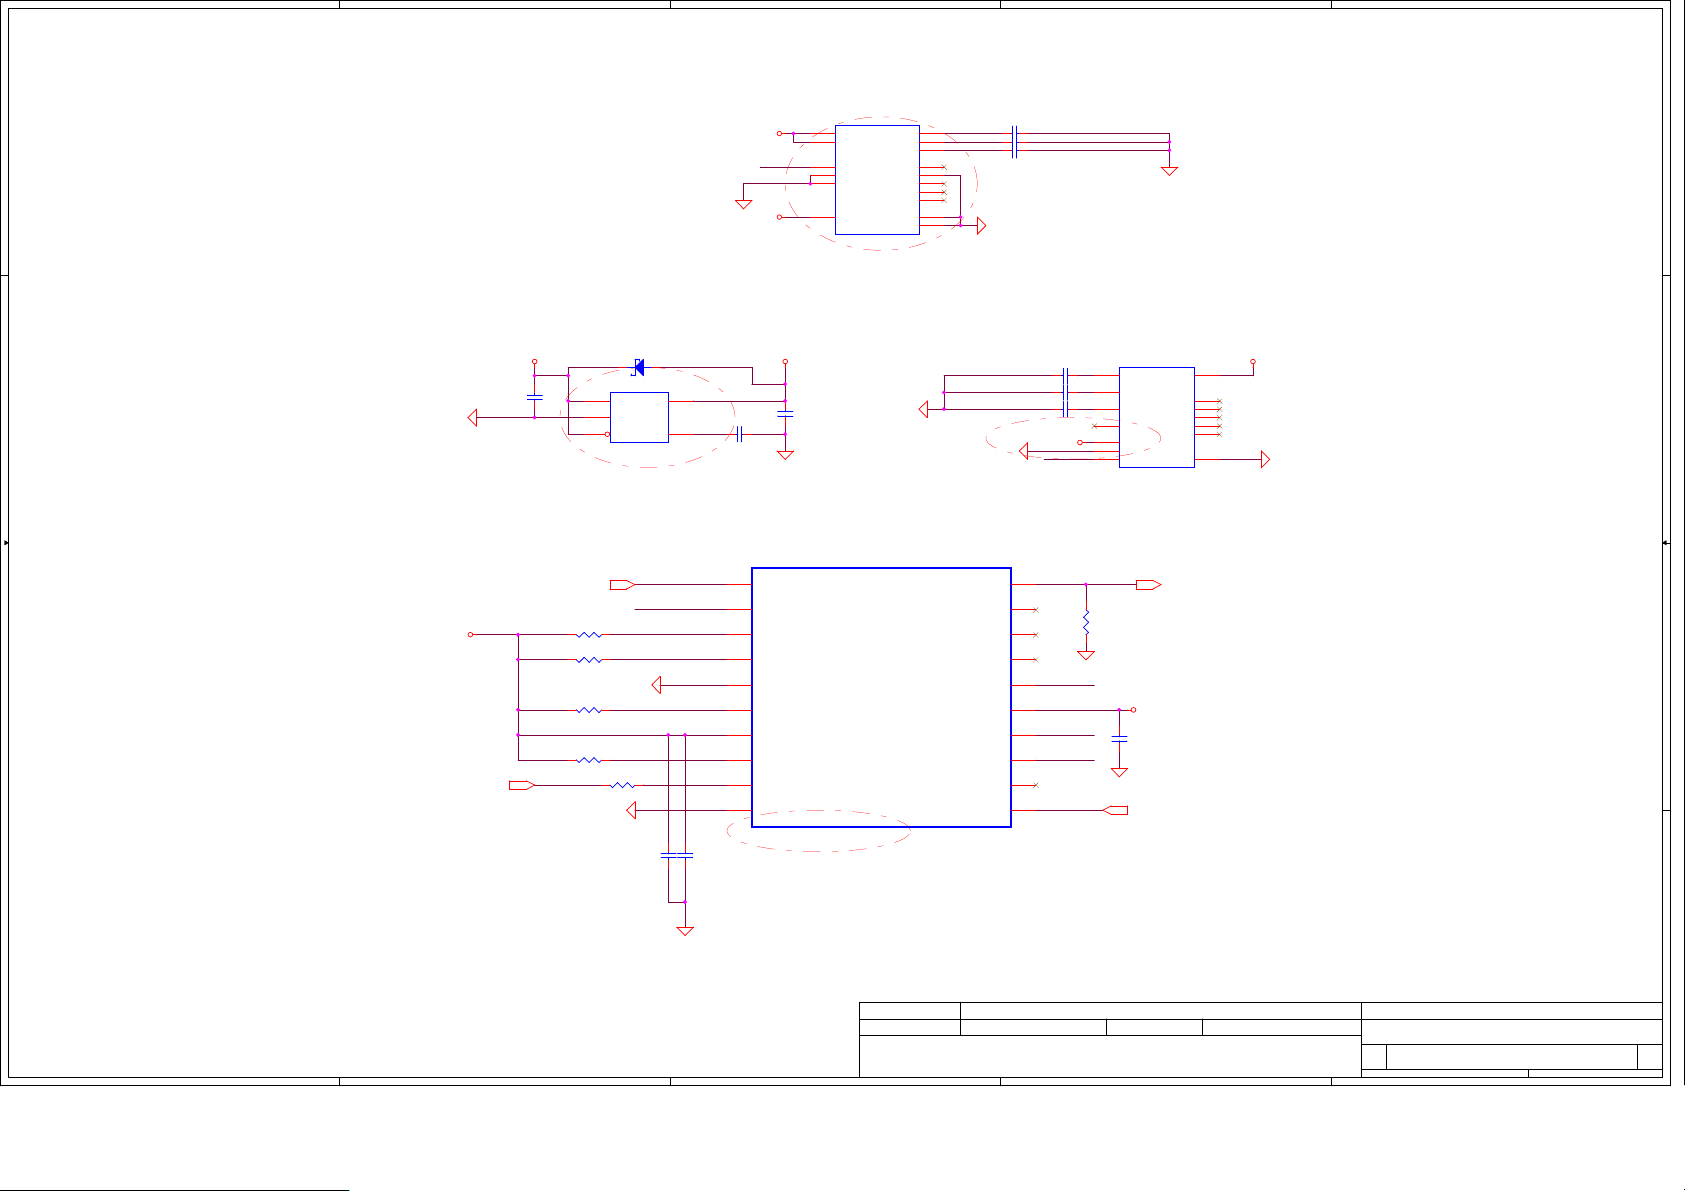The height and width of the screenshot is (1191, 1685).
Task: Select the blue Schottky diode symbol
Action: pyautogui.click(x=637, y=367)
